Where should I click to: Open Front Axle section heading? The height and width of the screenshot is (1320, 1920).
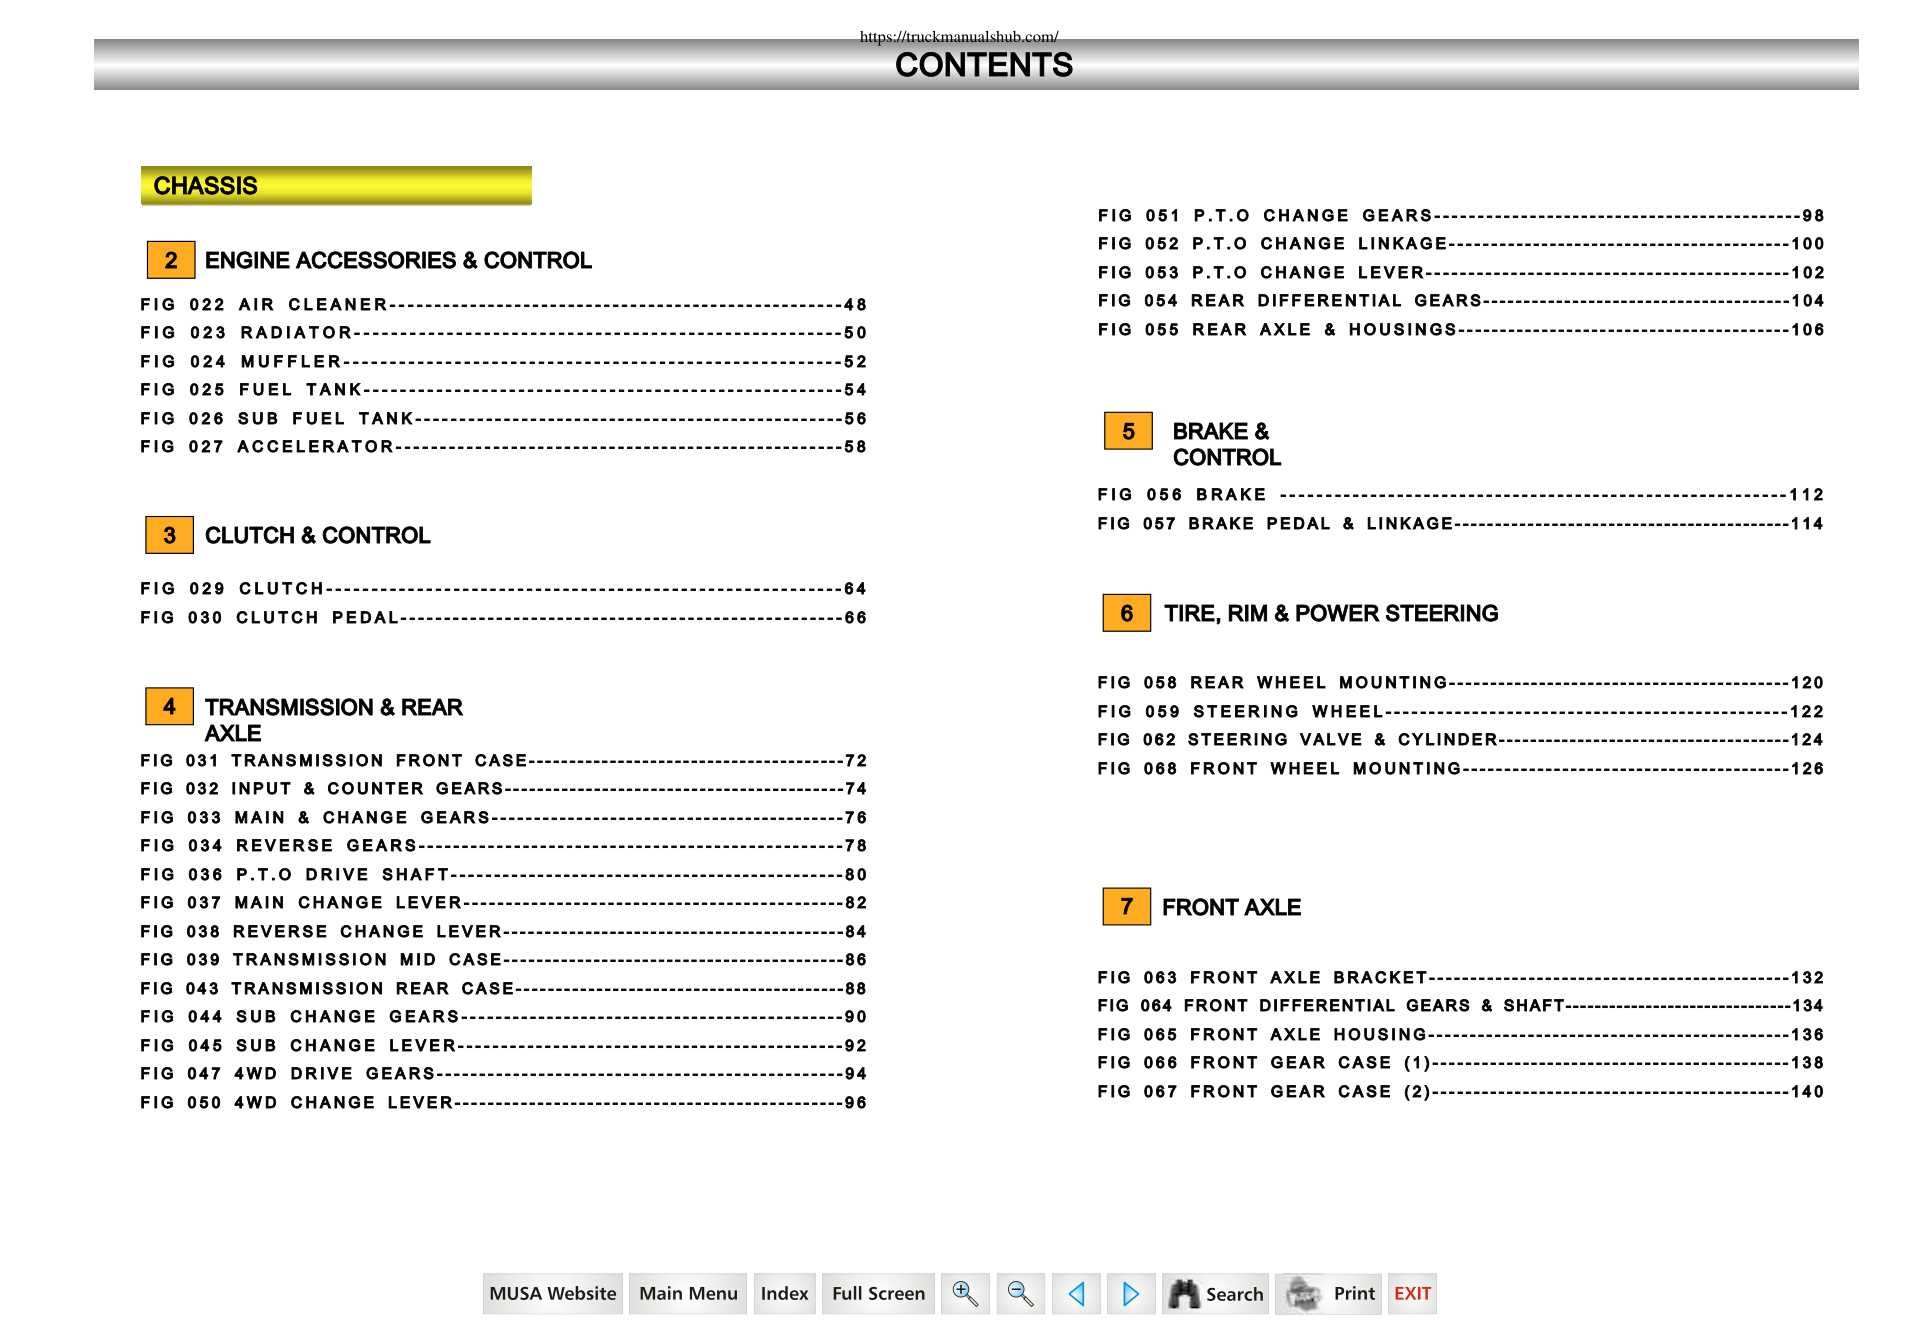pos(1231,907)
